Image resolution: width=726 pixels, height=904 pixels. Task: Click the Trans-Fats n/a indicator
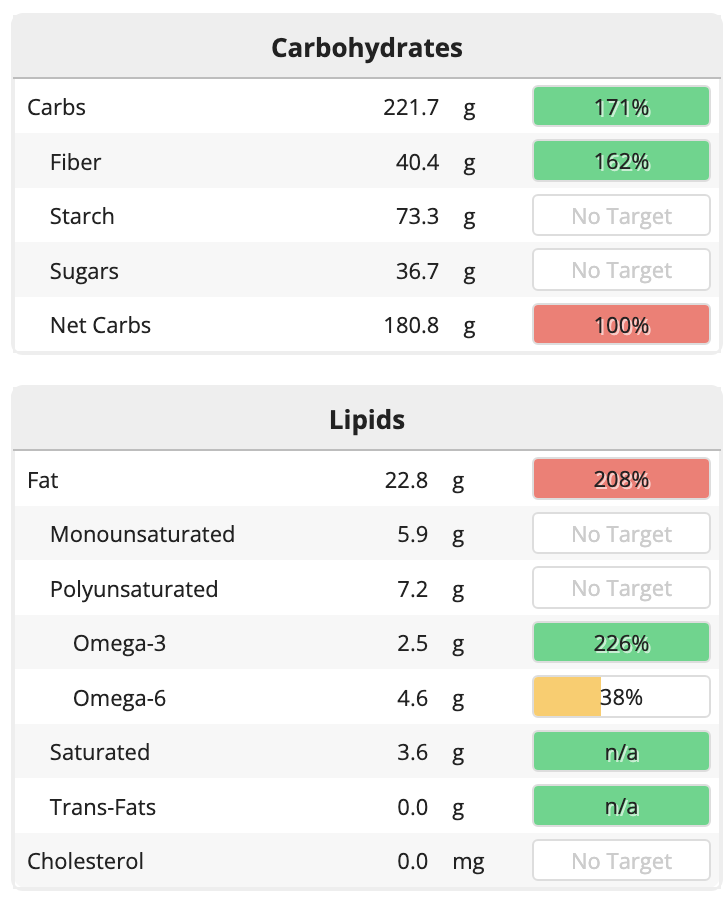point(621,807)
